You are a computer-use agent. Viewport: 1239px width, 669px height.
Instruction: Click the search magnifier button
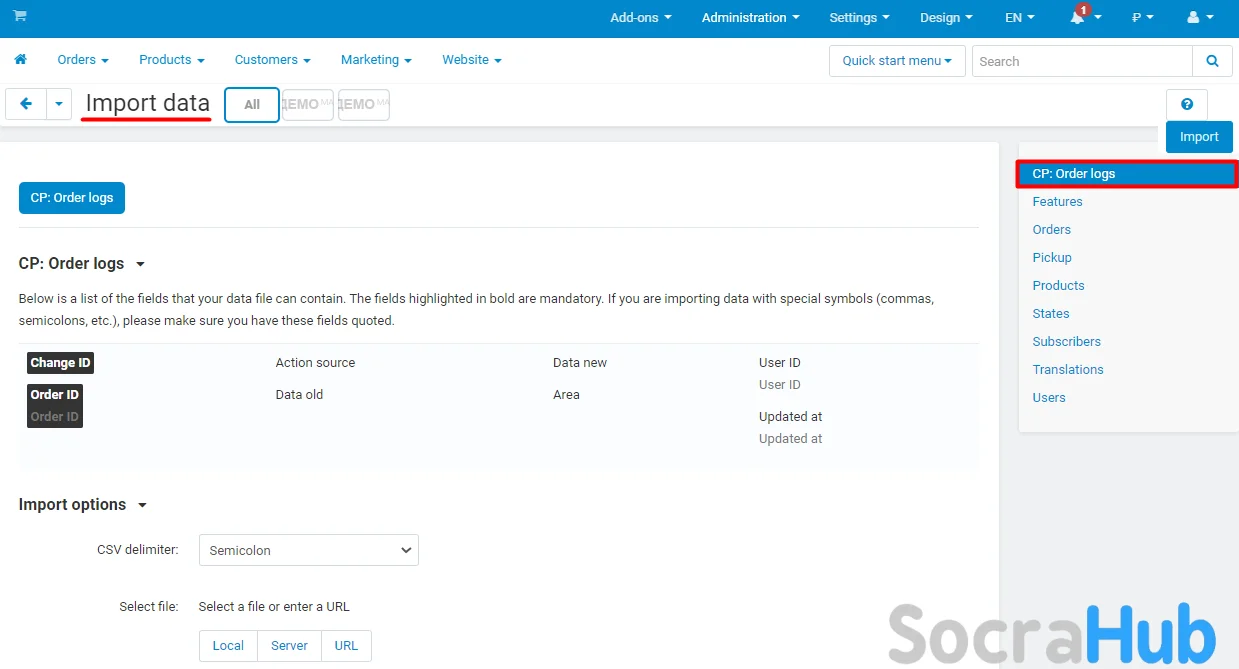pos(1212,61)
